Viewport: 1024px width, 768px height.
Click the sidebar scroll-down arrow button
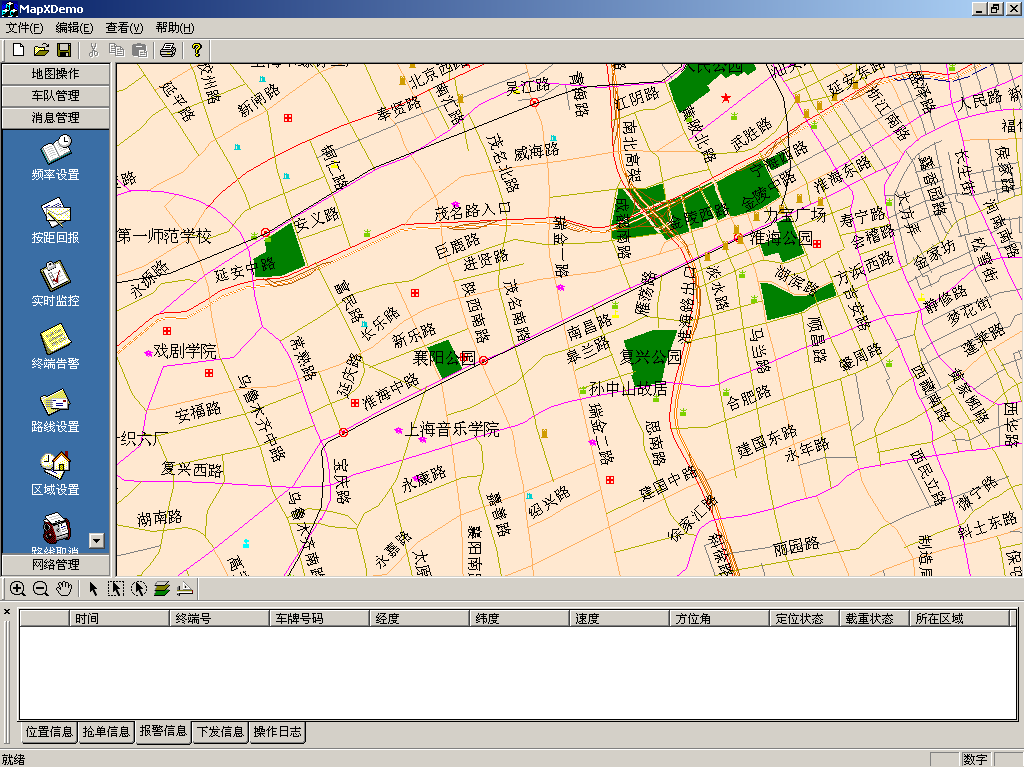(96, 541)
